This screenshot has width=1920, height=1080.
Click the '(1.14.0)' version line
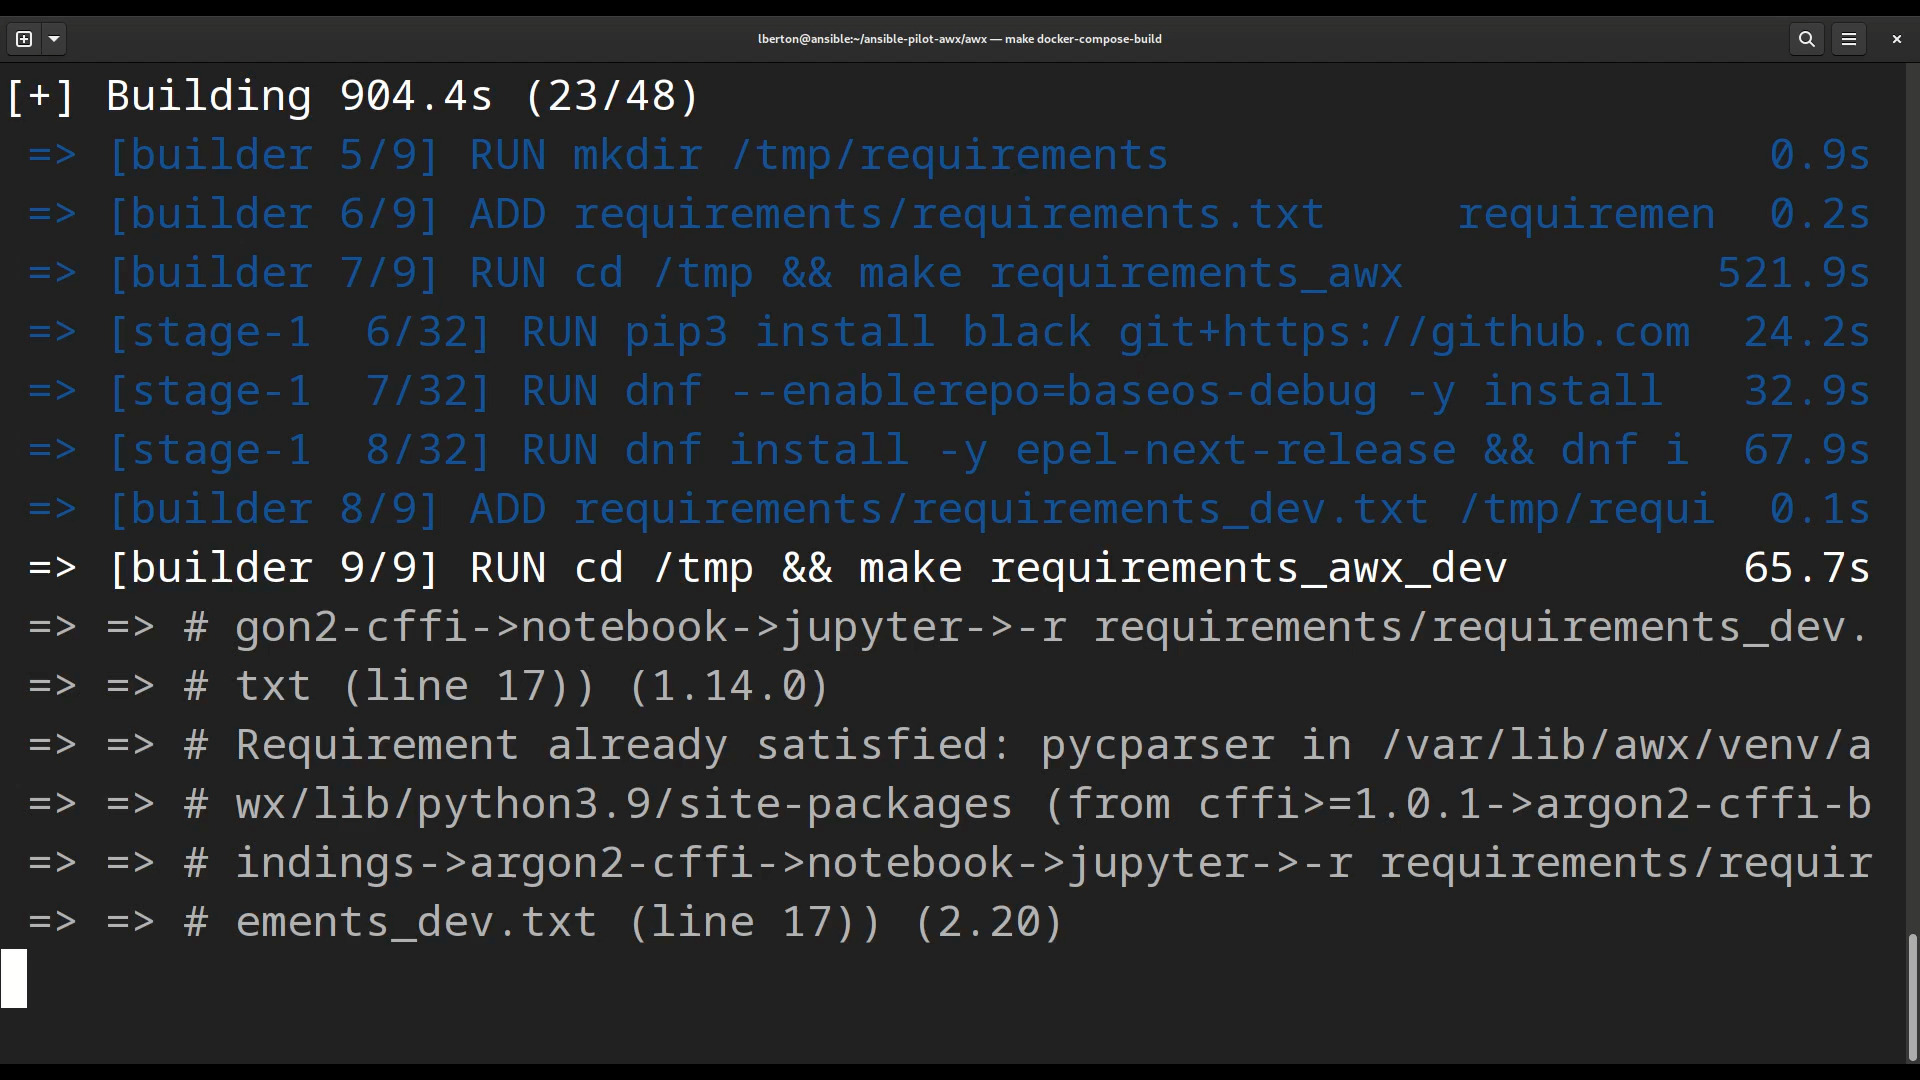pyautogui.click(x=428, y=686)
